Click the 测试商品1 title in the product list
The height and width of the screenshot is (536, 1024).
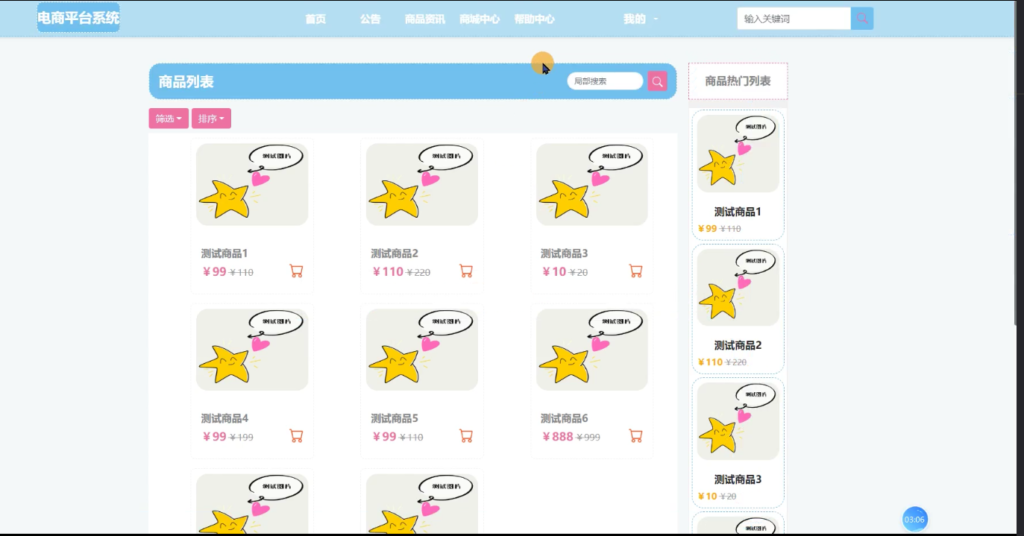click(224, 253)
